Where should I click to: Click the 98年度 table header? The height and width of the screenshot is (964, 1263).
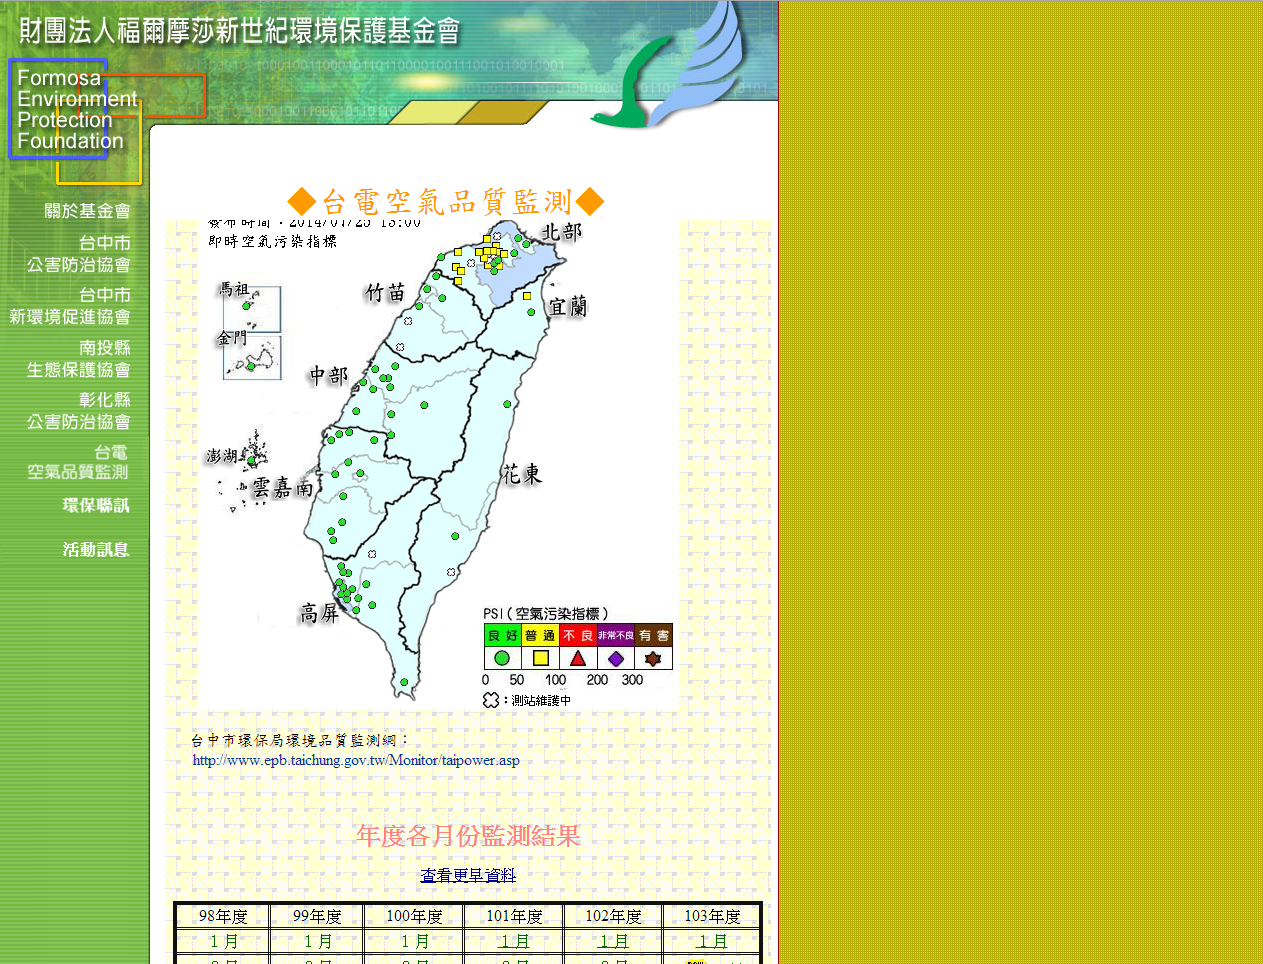(x=223, y=916)
